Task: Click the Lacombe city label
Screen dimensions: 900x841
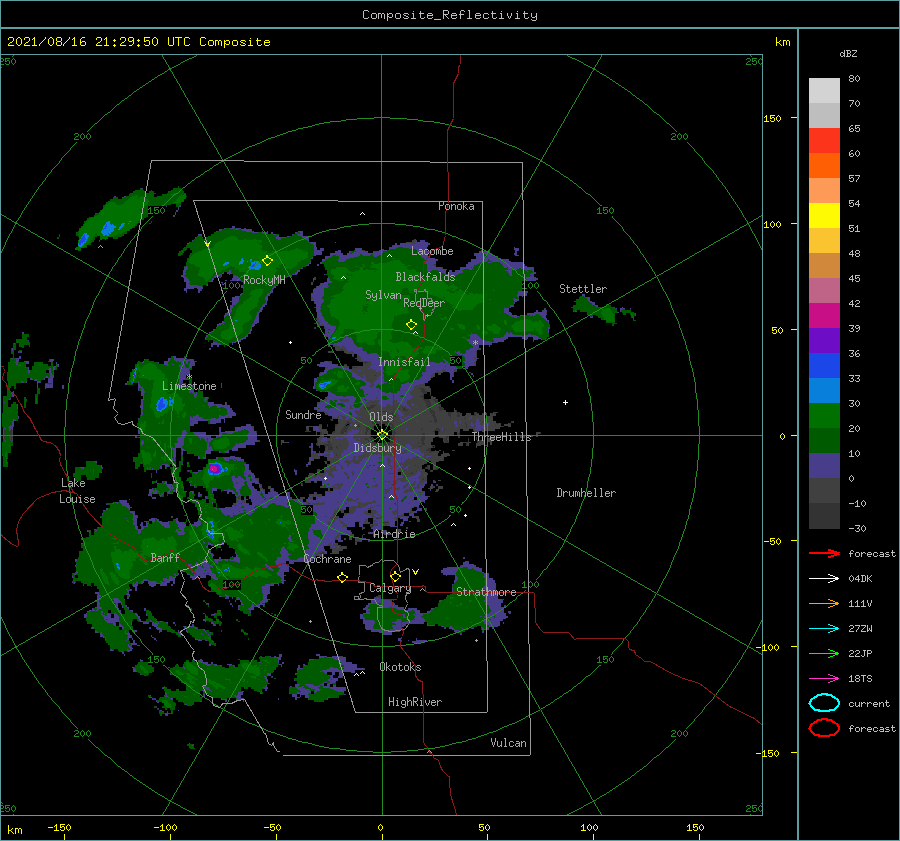Action: pyautogui.click(x=432, y=251)
